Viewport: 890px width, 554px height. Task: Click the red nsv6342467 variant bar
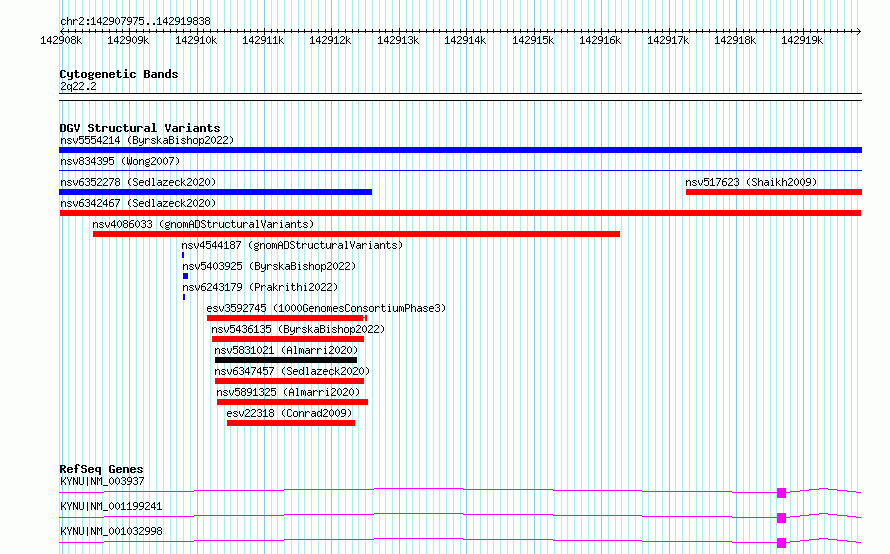tap(460, 213)
